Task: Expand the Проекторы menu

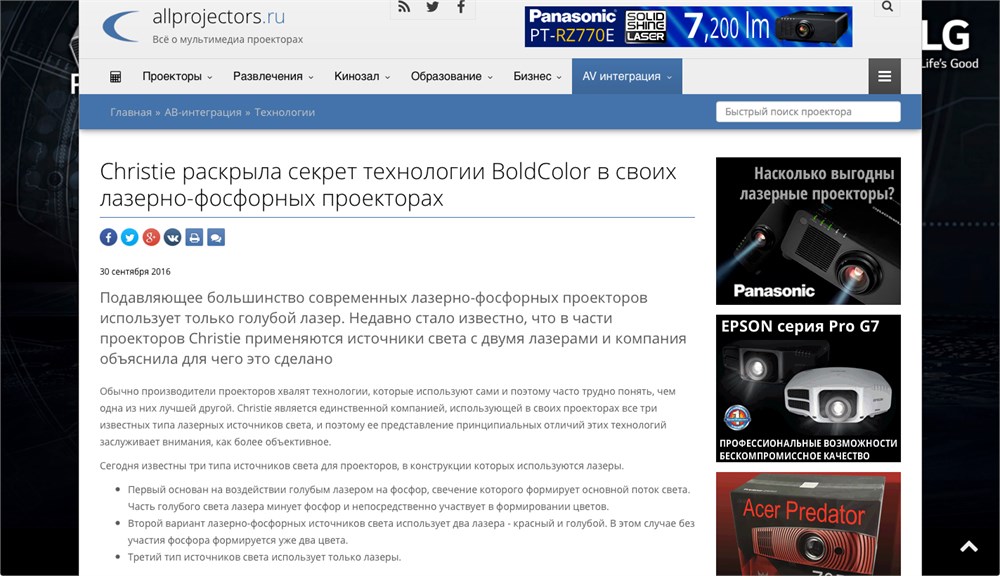Action: [x=177, y=77]
